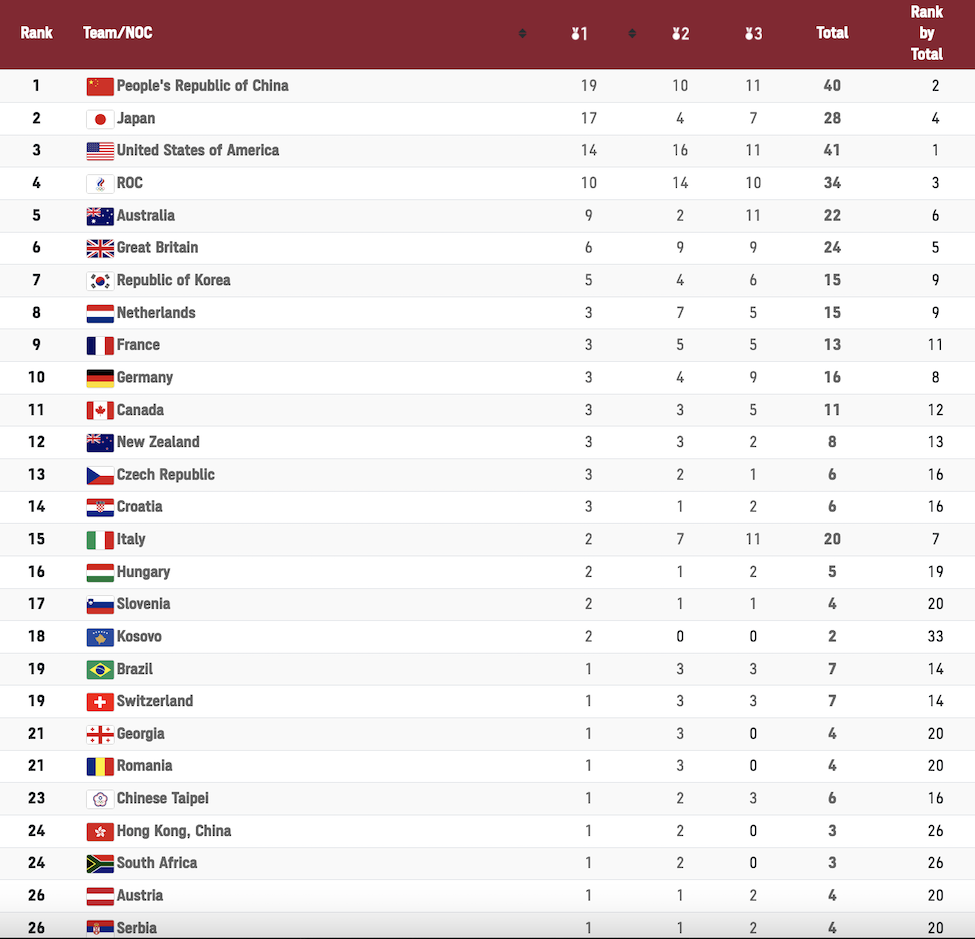Select Italy's total medal count cell
The image size is (975, 939).
tap(832, 539)
